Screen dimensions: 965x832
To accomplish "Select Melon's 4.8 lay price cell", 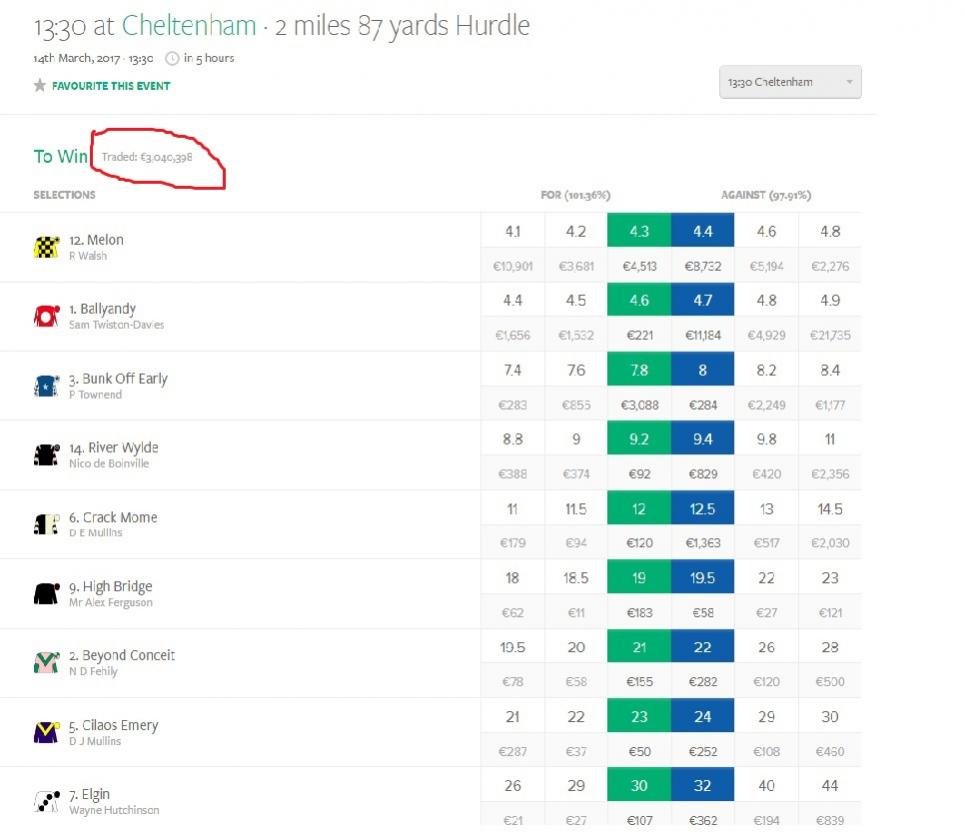I will (x=830, y=230).
